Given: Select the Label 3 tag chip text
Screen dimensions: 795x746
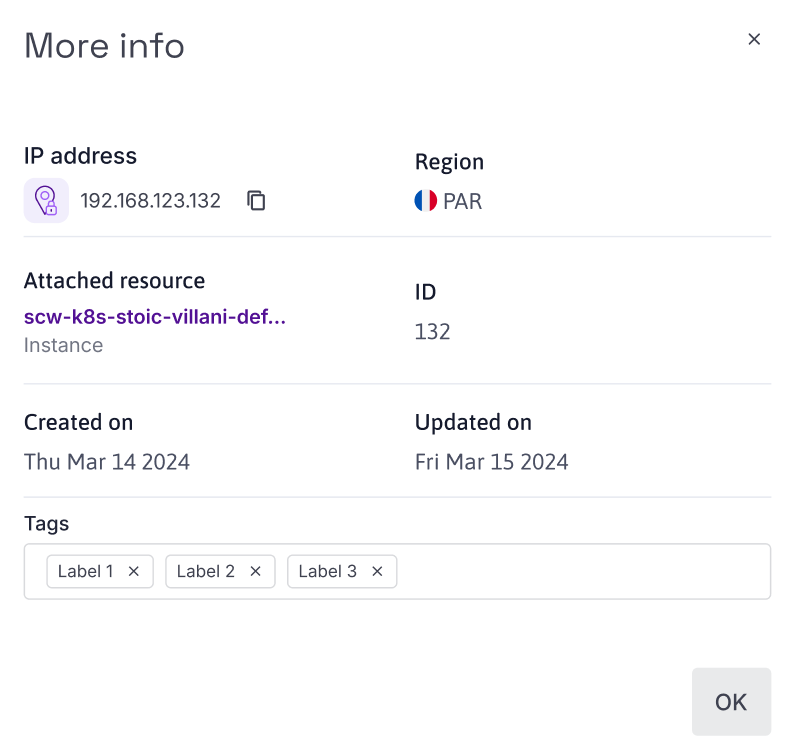Looking at the screenshot, I should click(327, 572).
